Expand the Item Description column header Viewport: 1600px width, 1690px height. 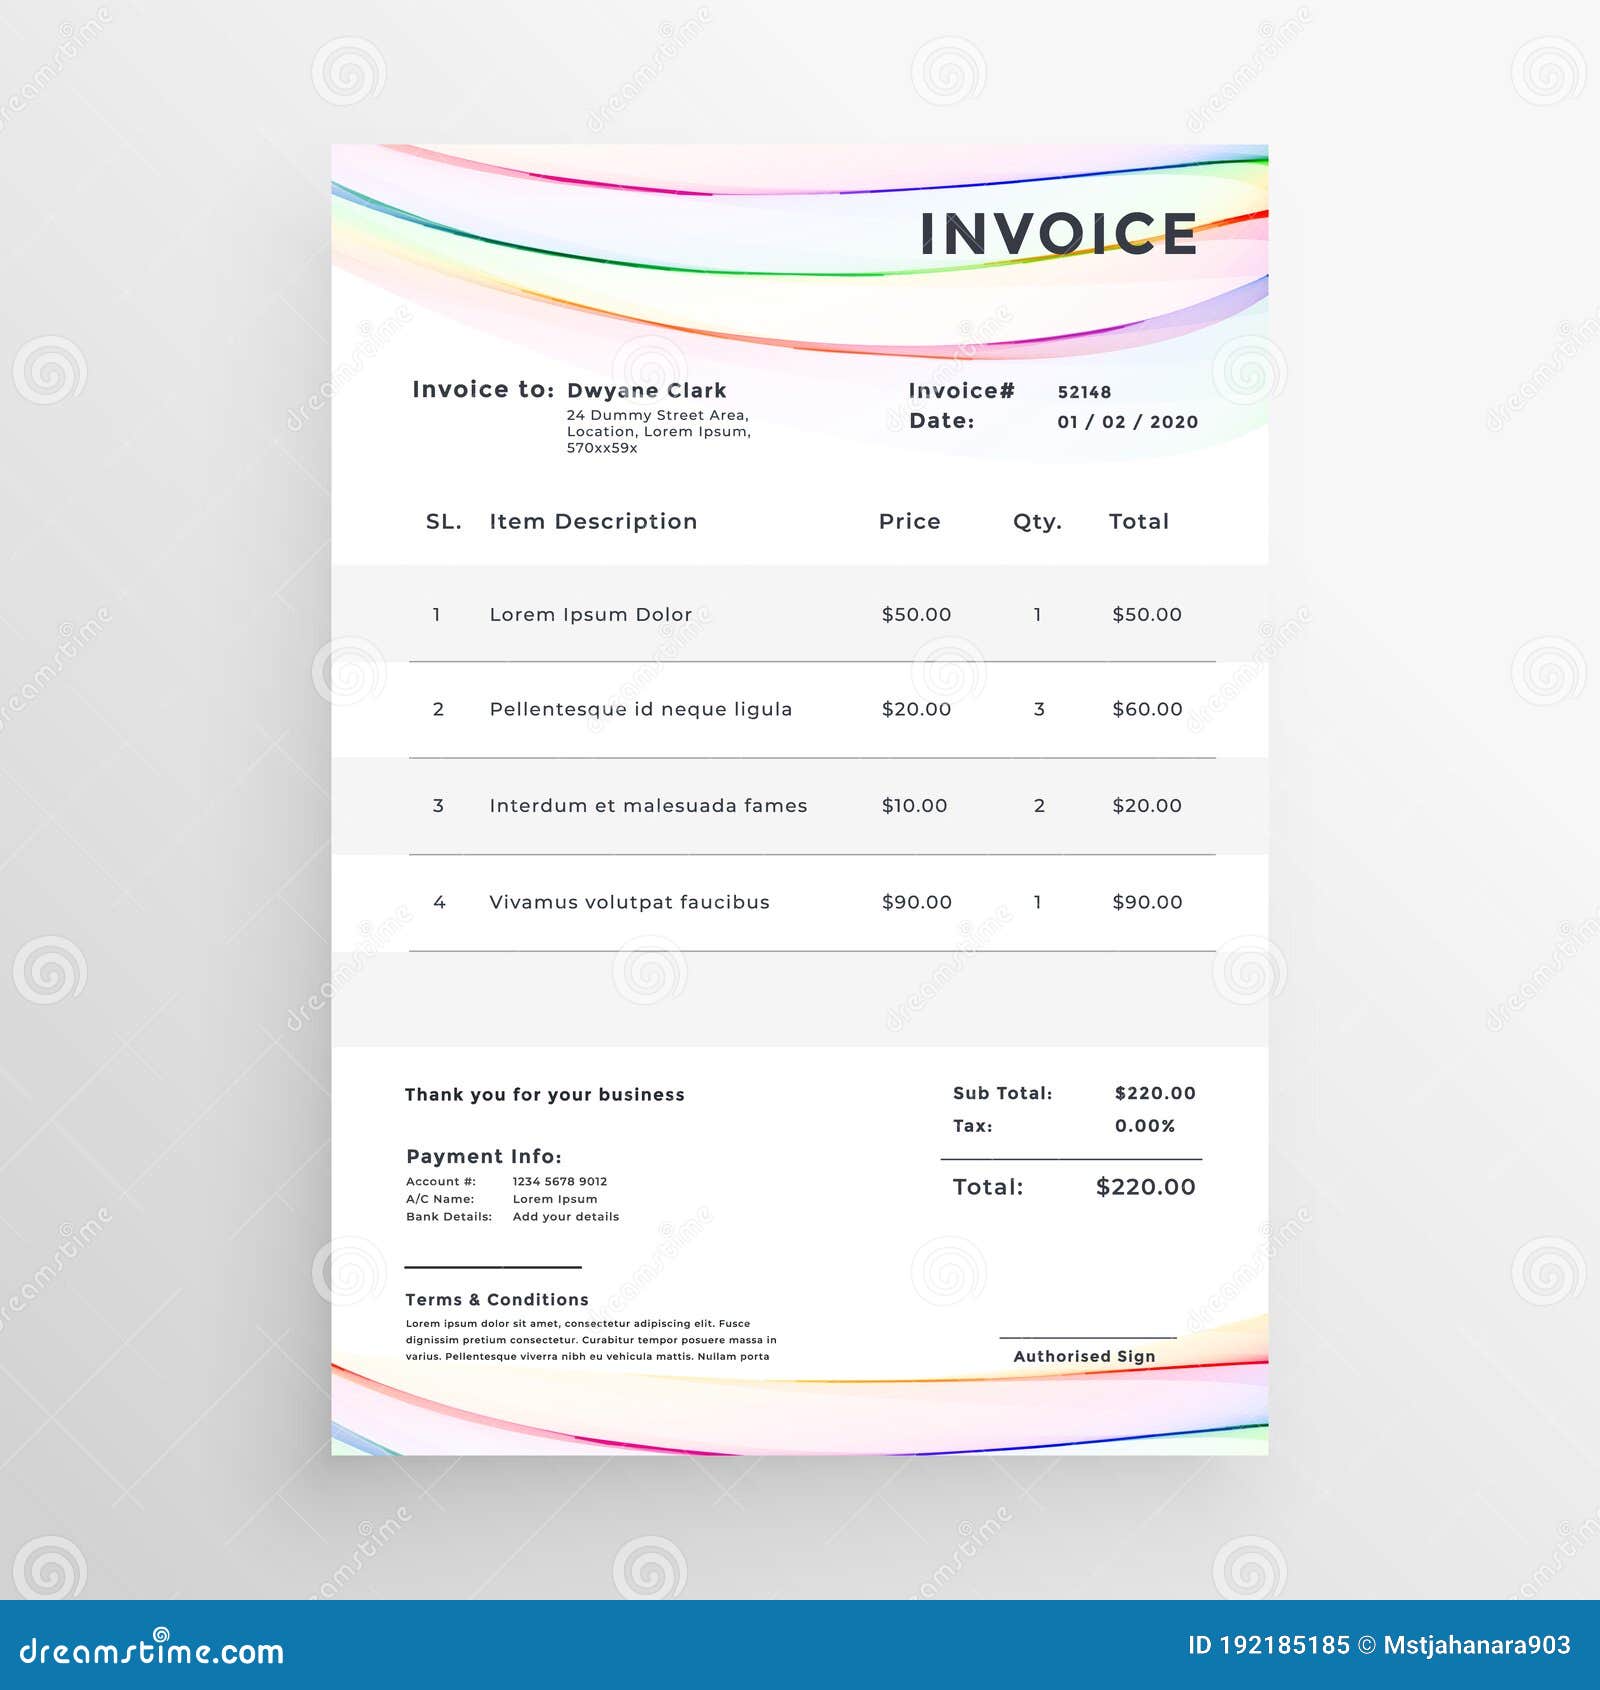pyautogui.click(x=591, y=522)
